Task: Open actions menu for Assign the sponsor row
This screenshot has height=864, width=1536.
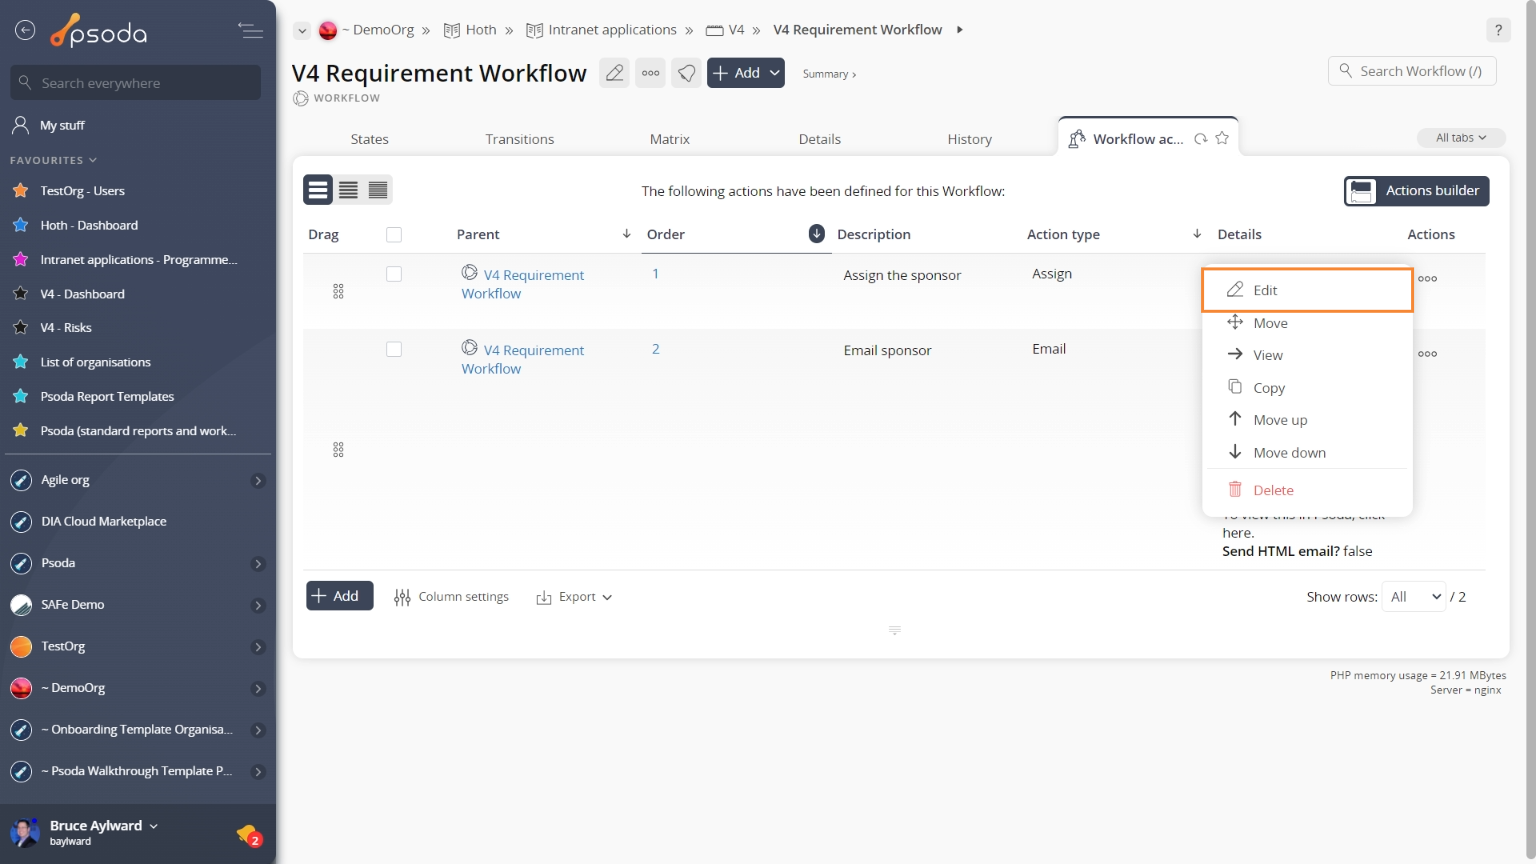Action: coord(1428,279)
